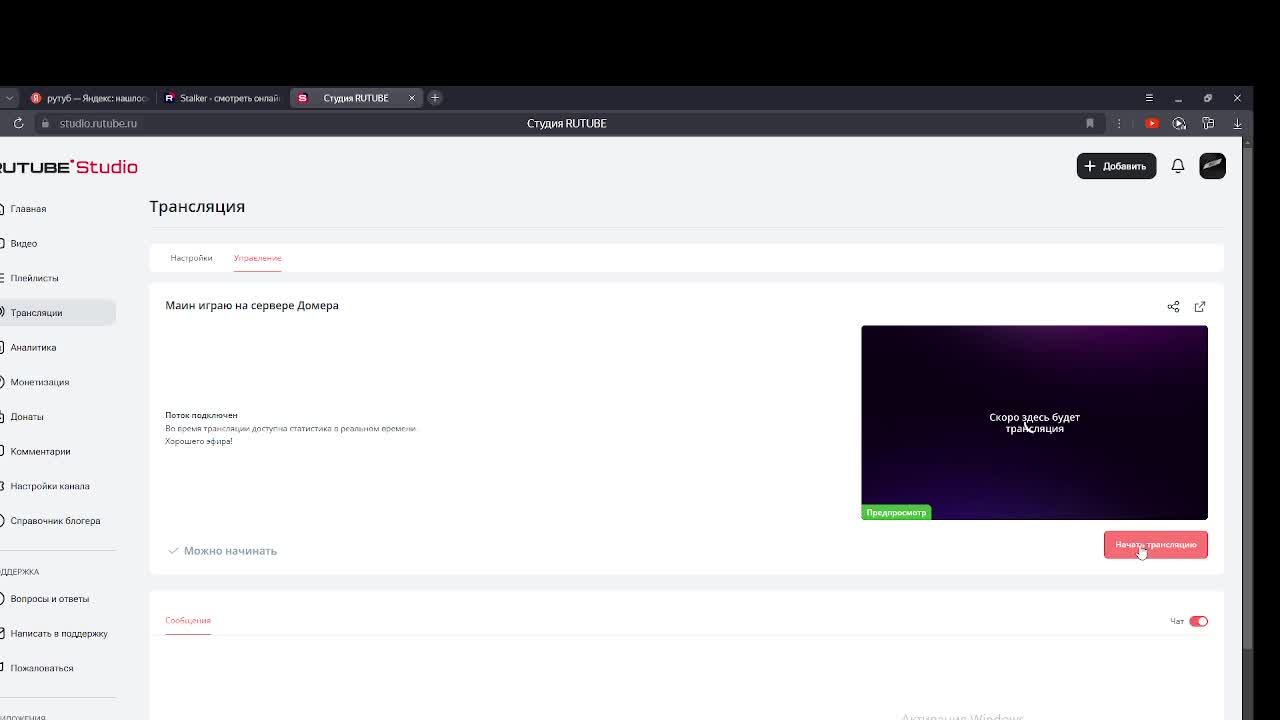Click the red YouTube extension icon
This screenshot has width=1280, height=720.
1152,123
